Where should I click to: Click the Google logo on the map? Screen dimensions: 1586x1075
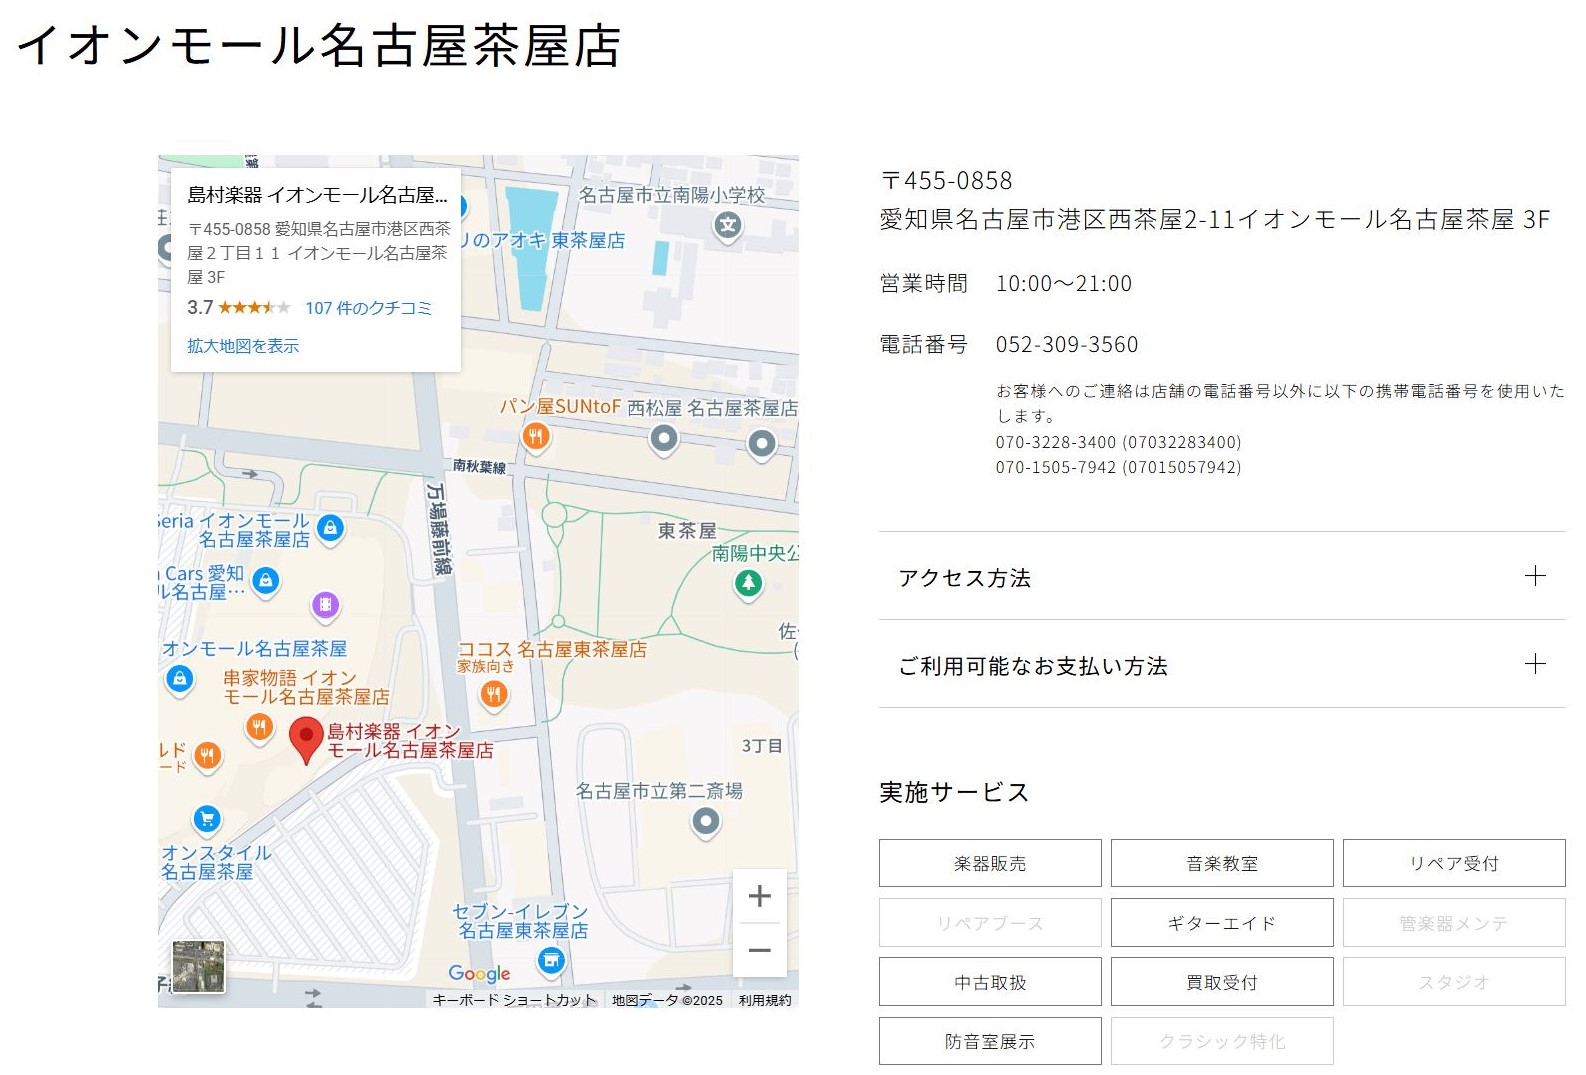coord(479,974)
